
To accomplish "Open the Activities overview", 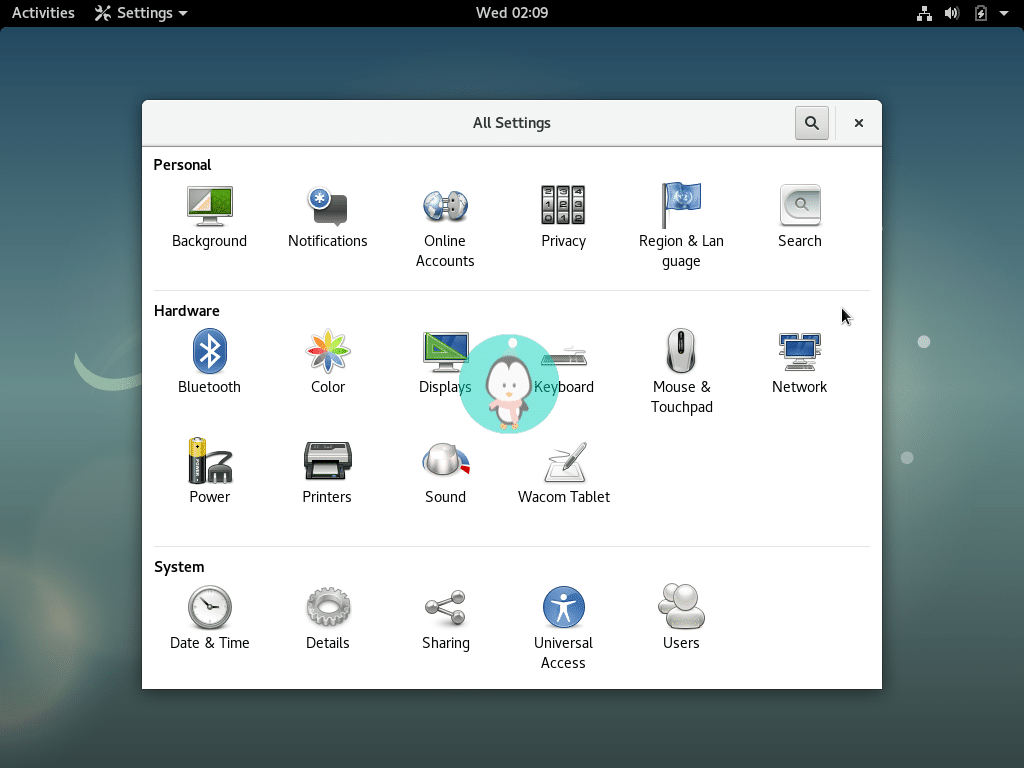I will 42,13.
